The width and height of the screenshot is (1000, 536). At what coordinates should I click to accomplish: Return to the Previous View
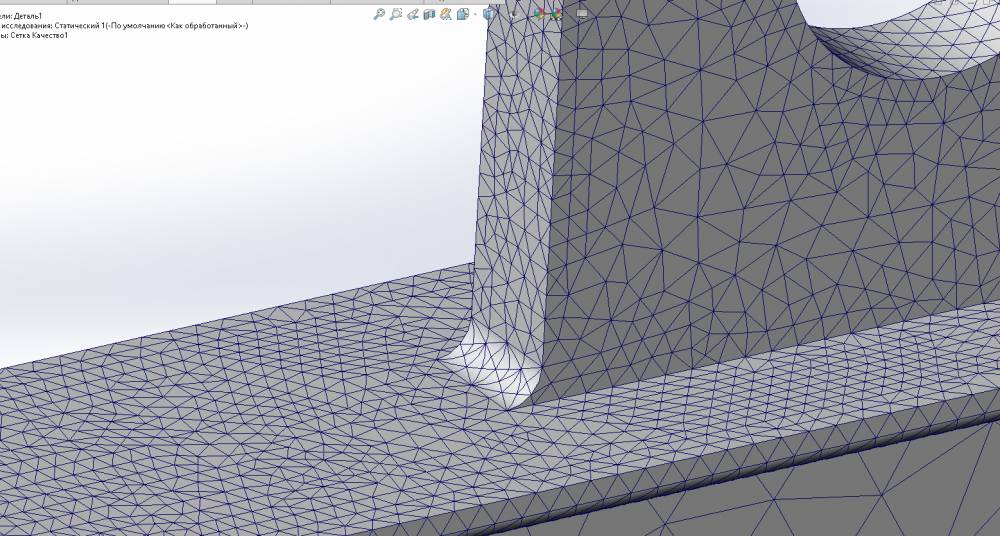click(412, 14)
